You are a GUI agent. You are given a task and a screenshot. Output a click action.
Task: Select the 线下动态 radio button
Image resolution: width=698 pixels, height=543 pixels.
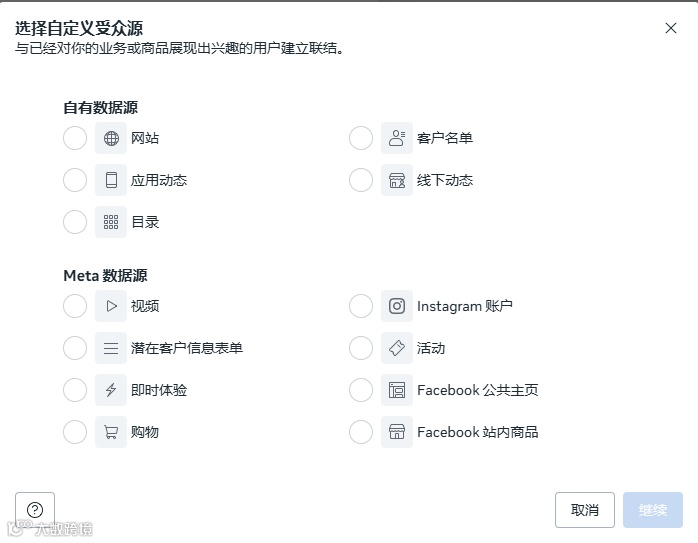pos(361,180)
